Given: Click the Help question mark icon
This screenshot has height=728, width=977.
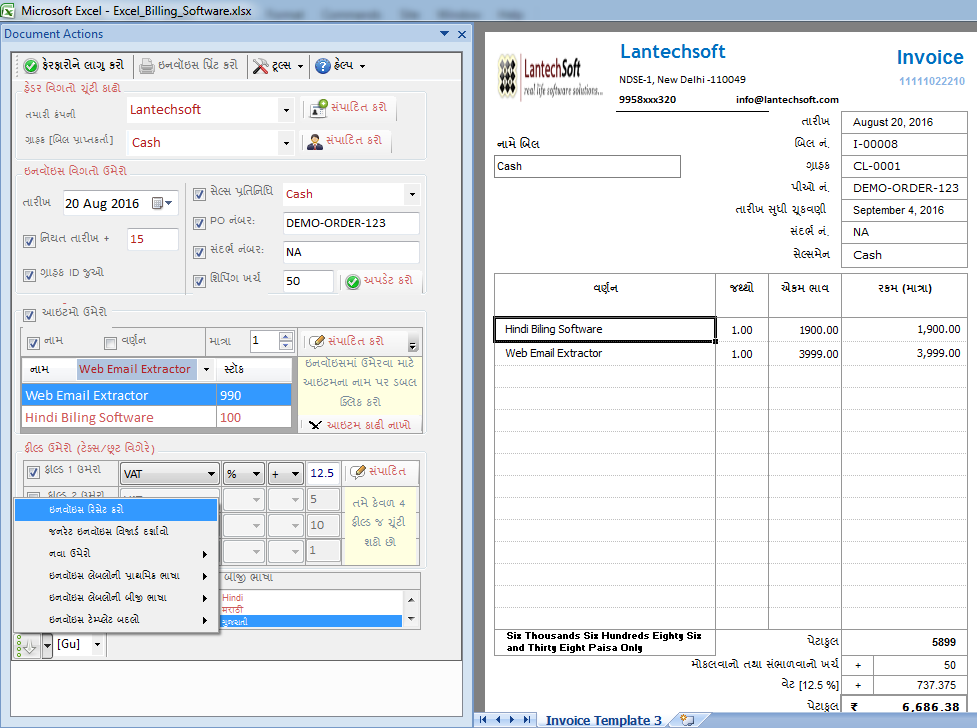Looking at the screenshot, I should [322, 65].
